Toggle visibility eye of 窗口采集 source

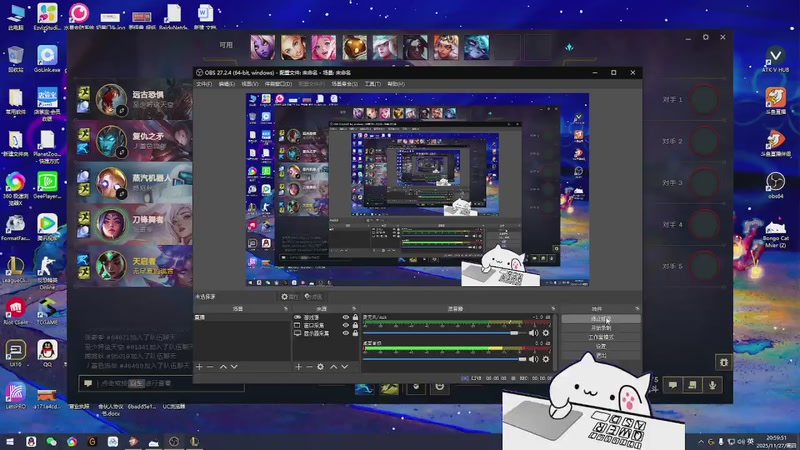346,325
